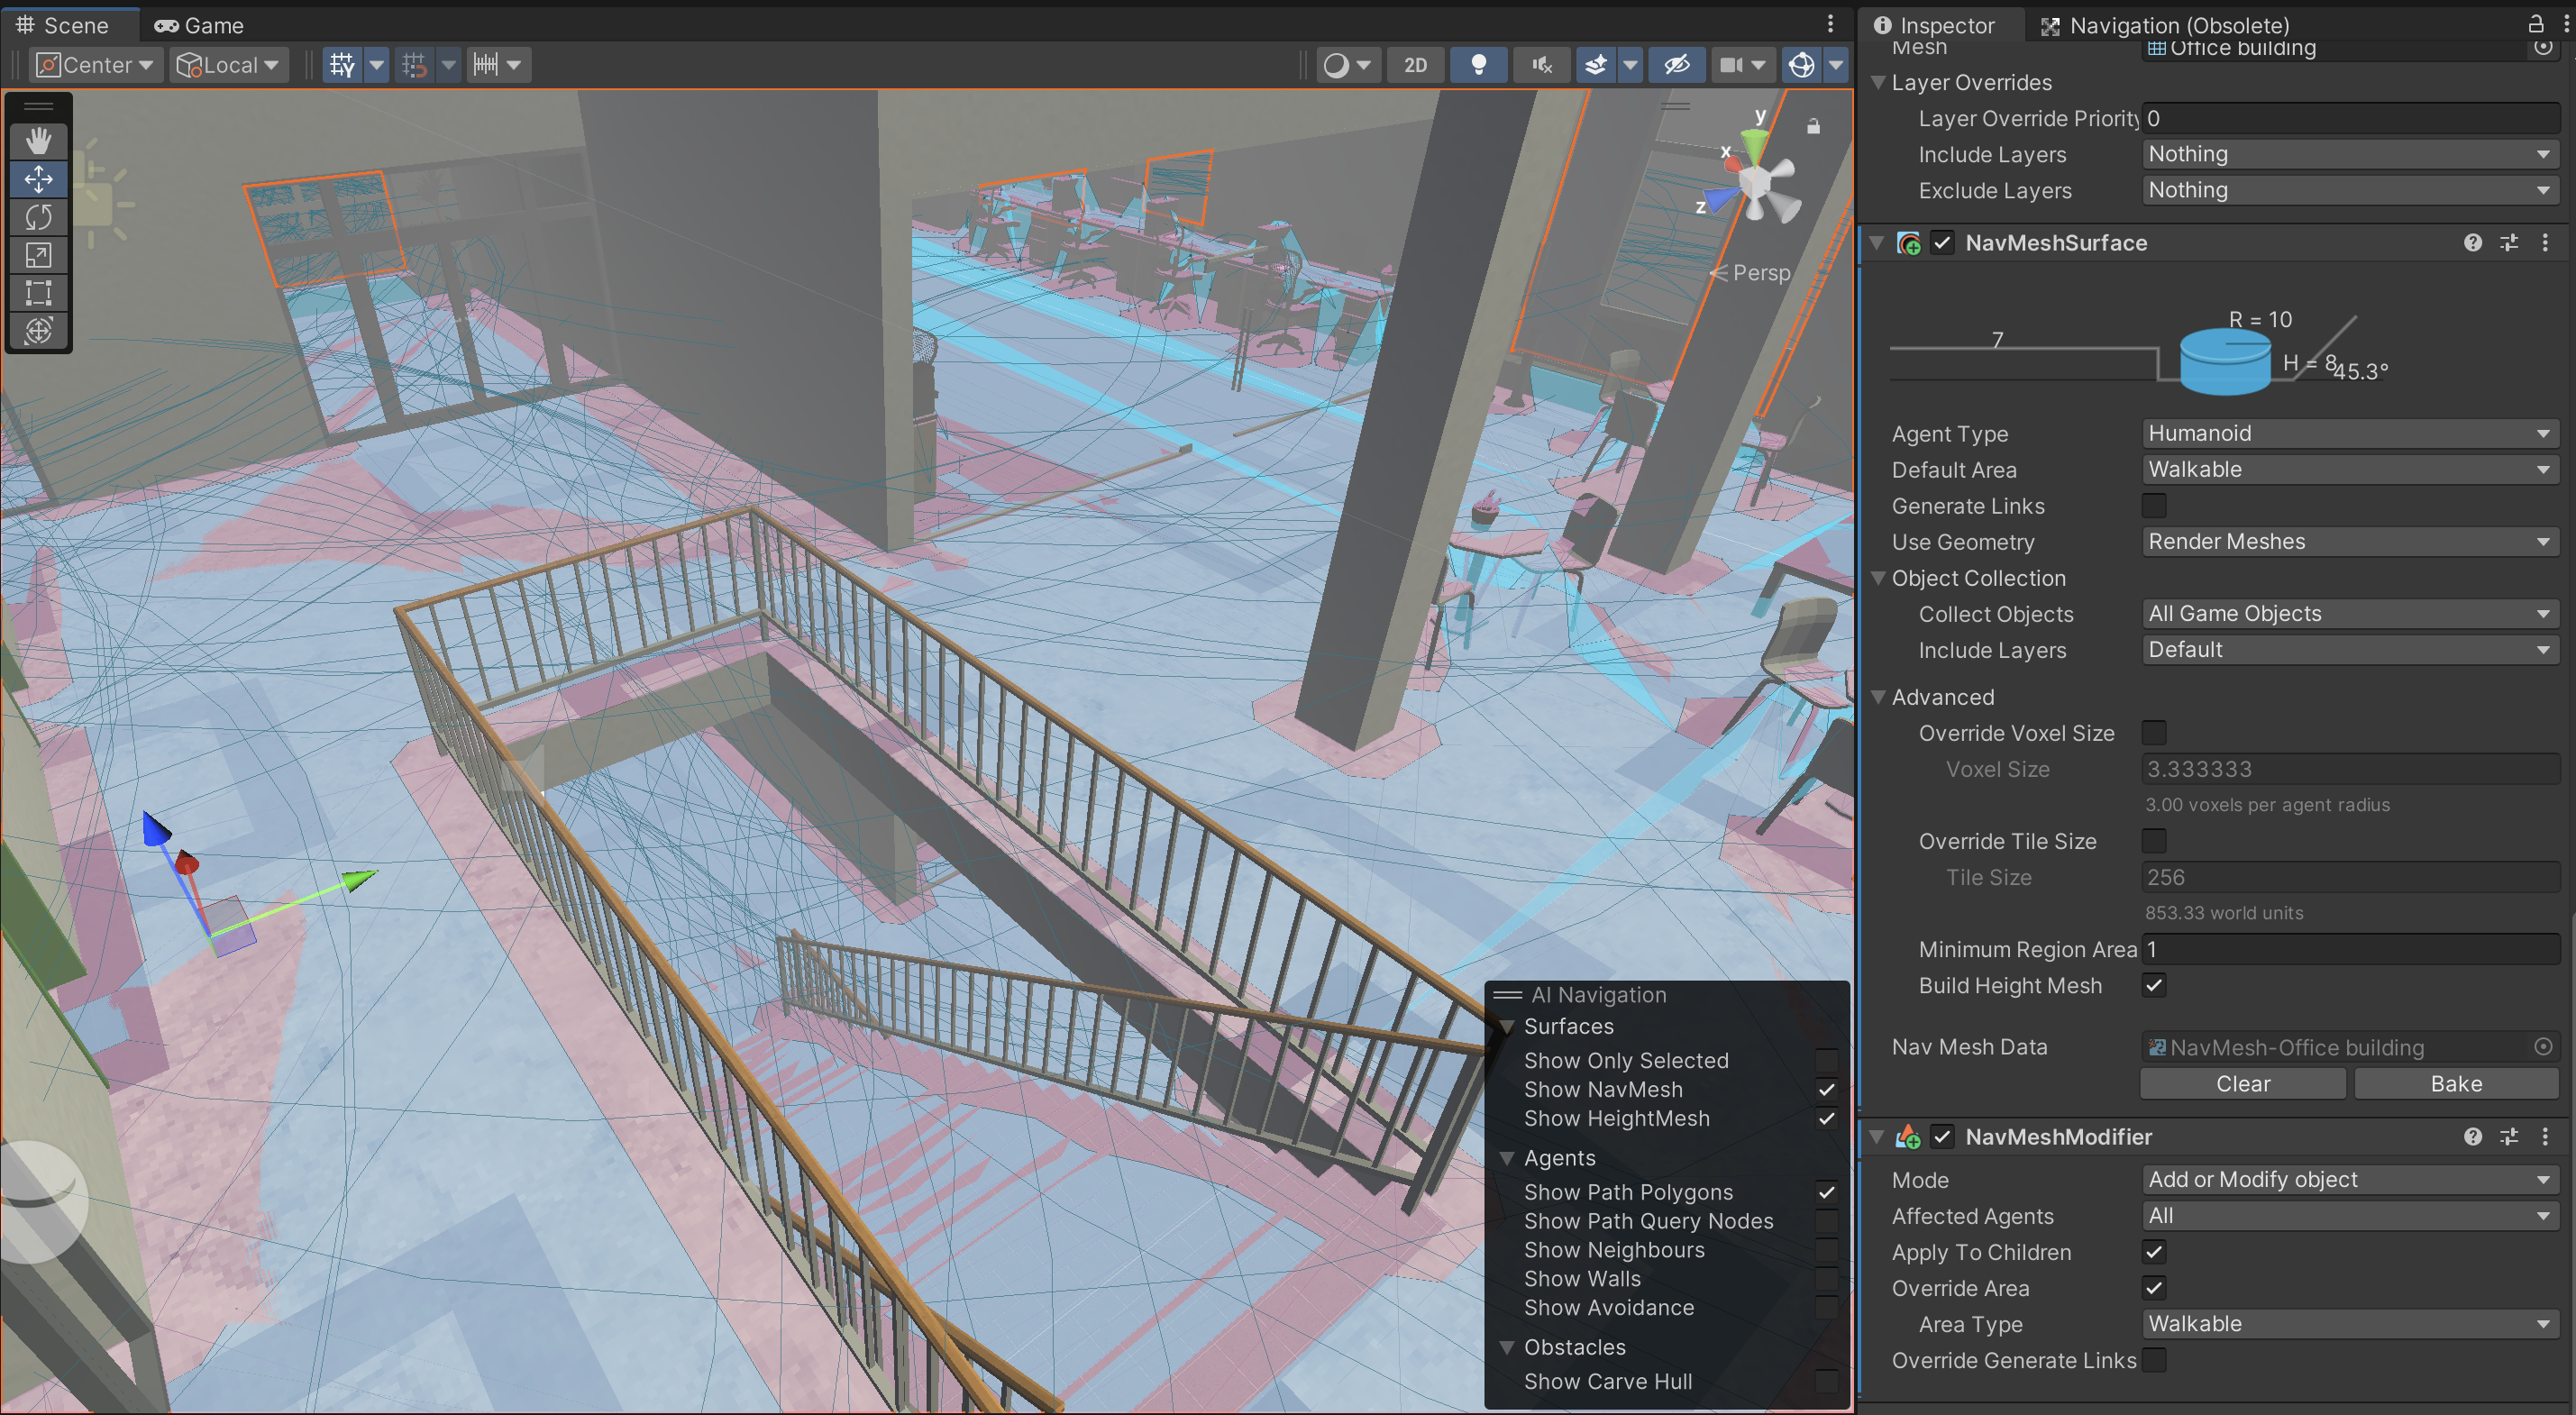
Task: Toggle scene lighting bulb icon
Action: (1478, 65)
